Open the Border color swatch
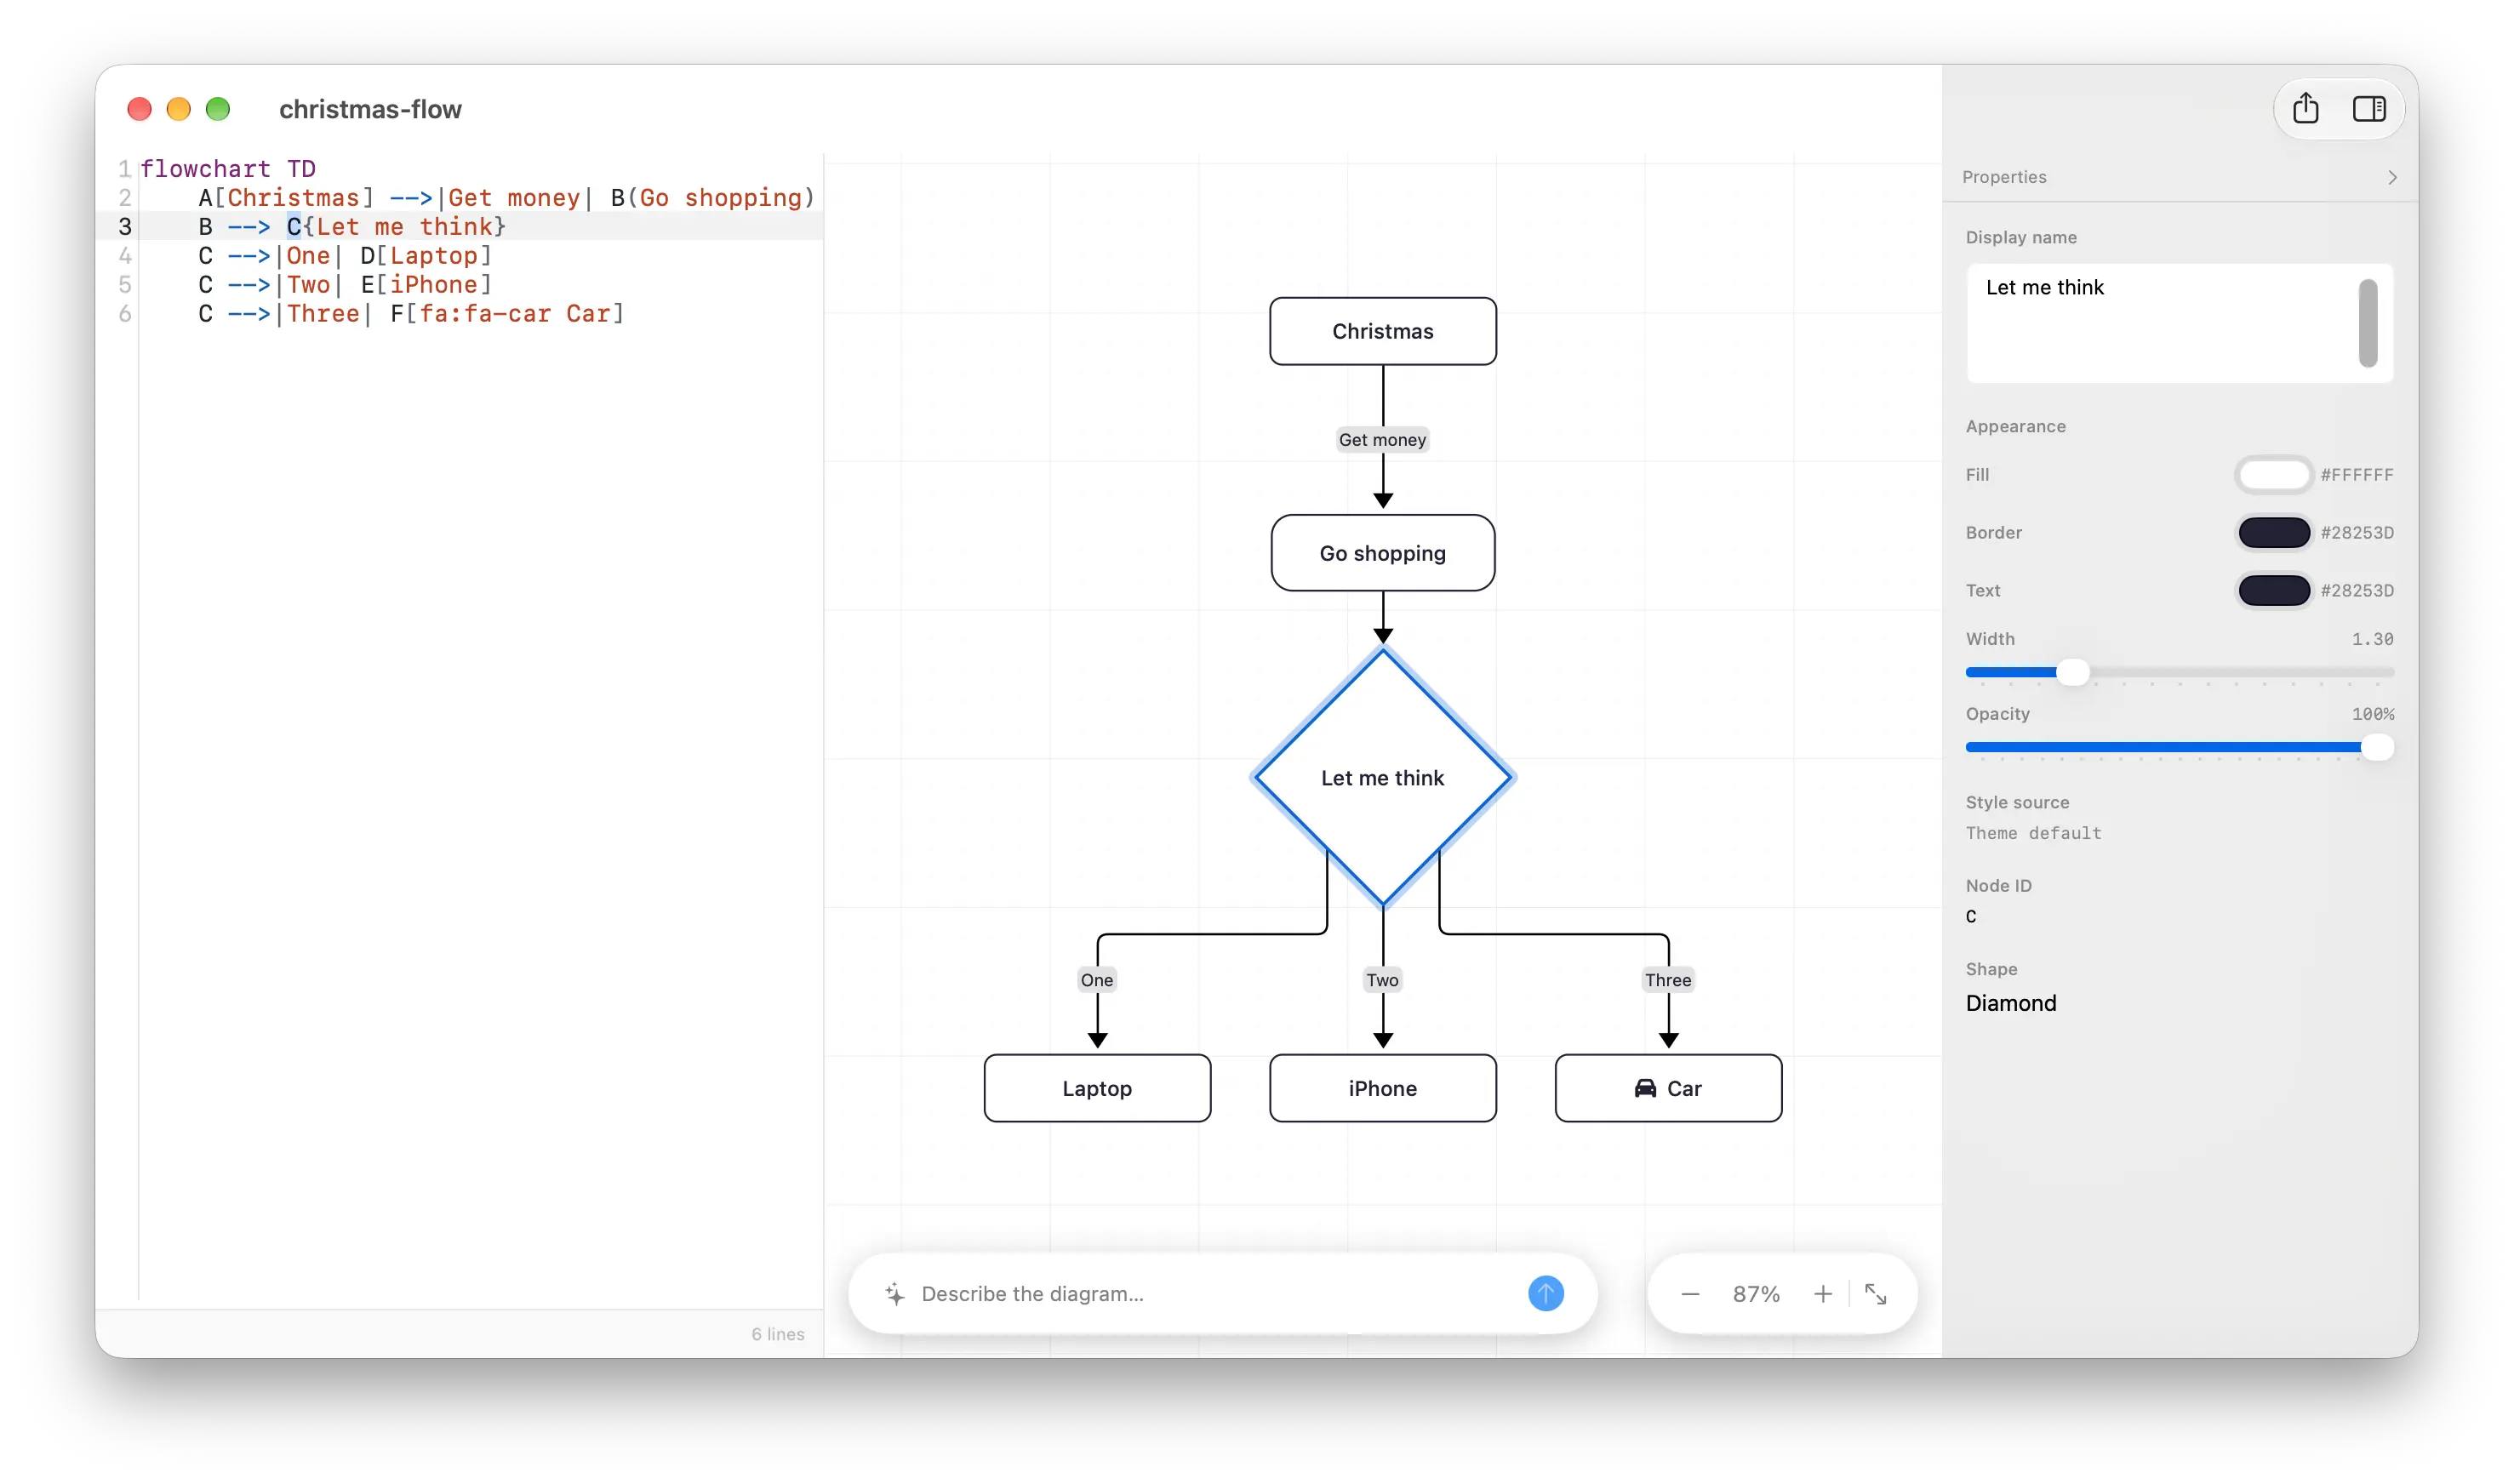Viewport: 2514px width, 1484px height. tap(2273, 532)
